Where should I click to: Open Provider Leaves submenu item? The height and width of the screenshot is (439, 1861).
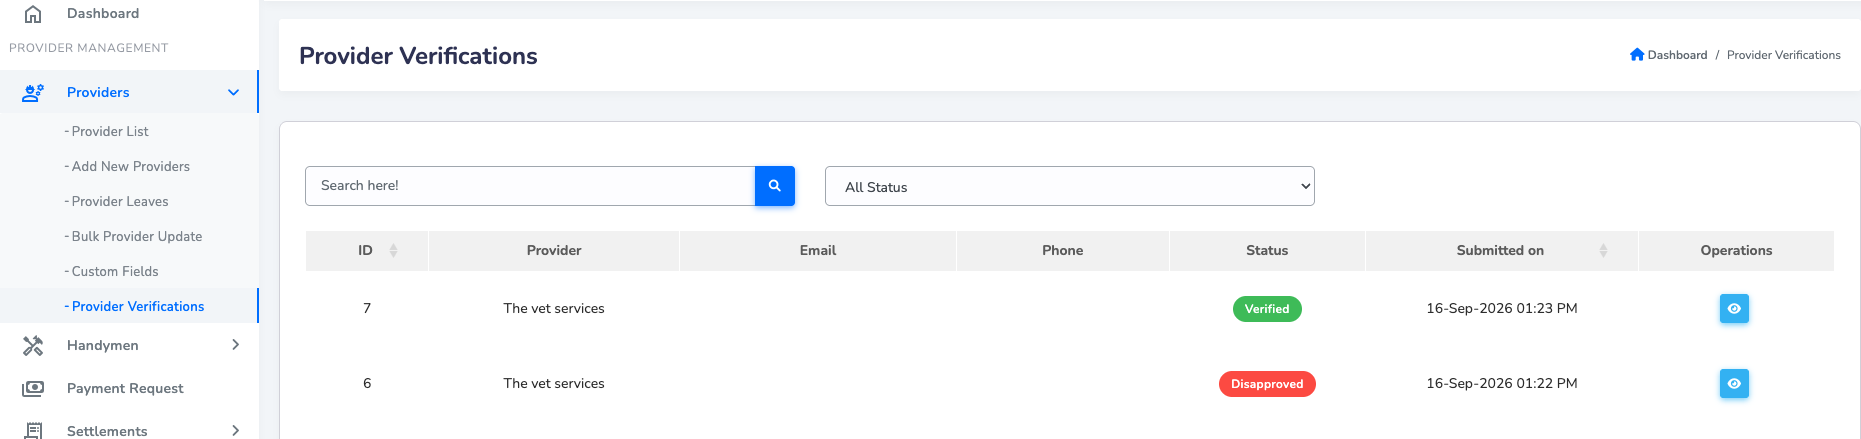pos(120,201)
